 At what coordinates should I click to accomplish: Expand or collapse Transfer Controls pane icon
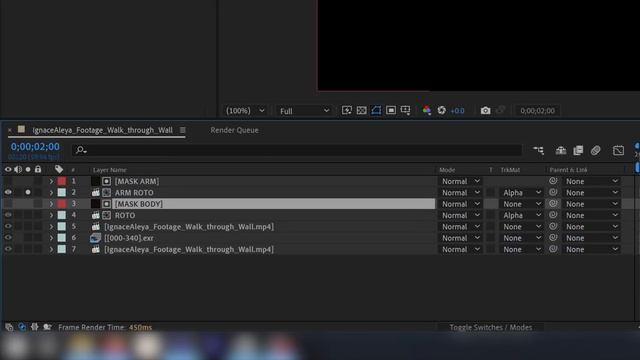[22, 327]
